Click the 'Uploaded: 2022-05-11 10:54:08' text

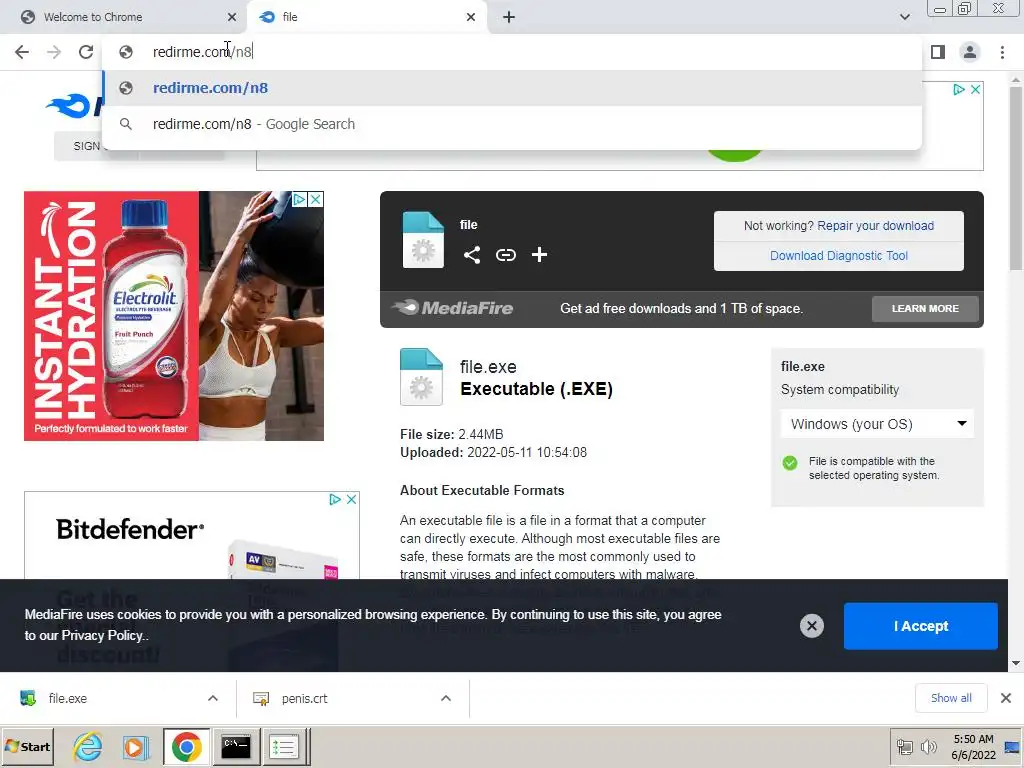click(493, 453)
